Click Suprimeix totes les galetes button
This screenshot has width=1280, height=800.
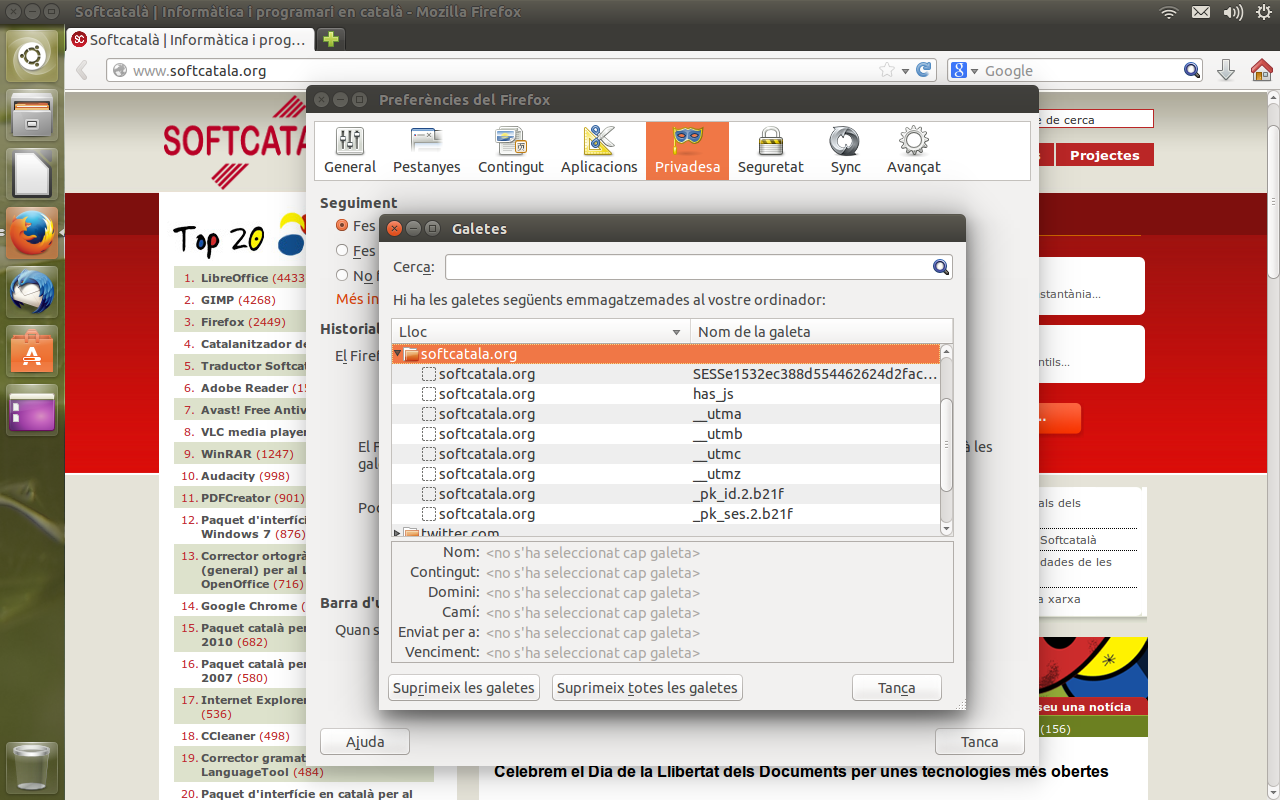pos(647,688)
